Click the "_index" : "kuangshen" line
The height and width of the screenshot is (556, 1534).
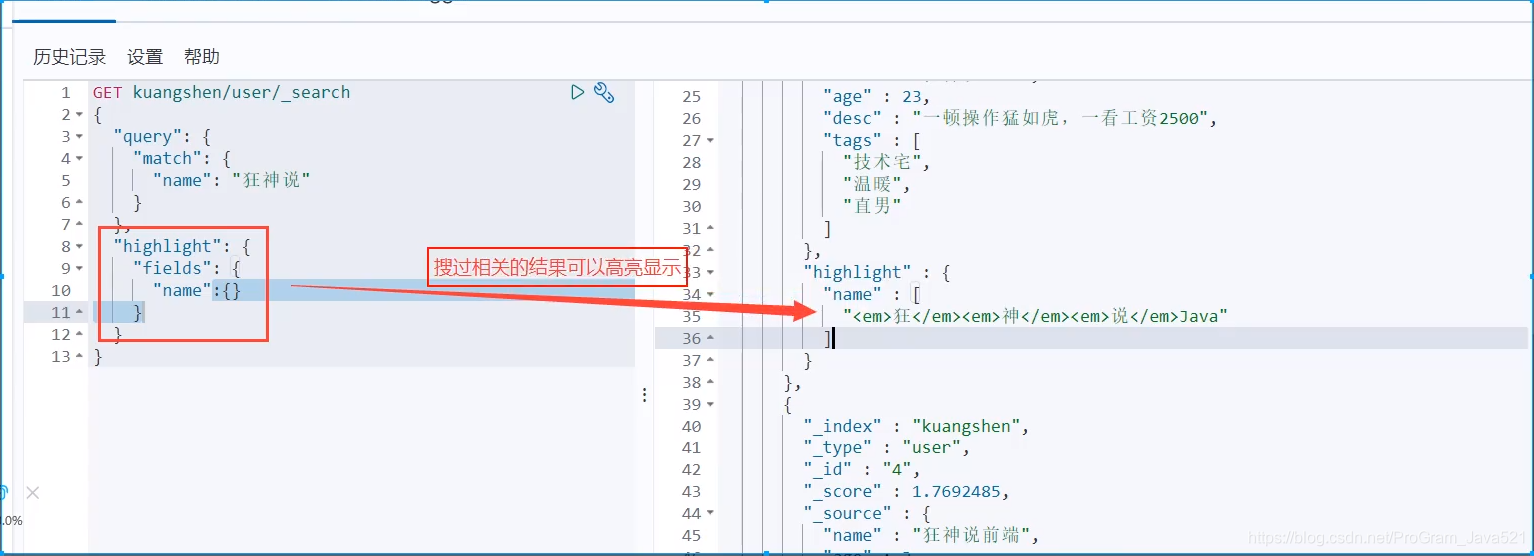pyautogui.click(x=917, y=426)
